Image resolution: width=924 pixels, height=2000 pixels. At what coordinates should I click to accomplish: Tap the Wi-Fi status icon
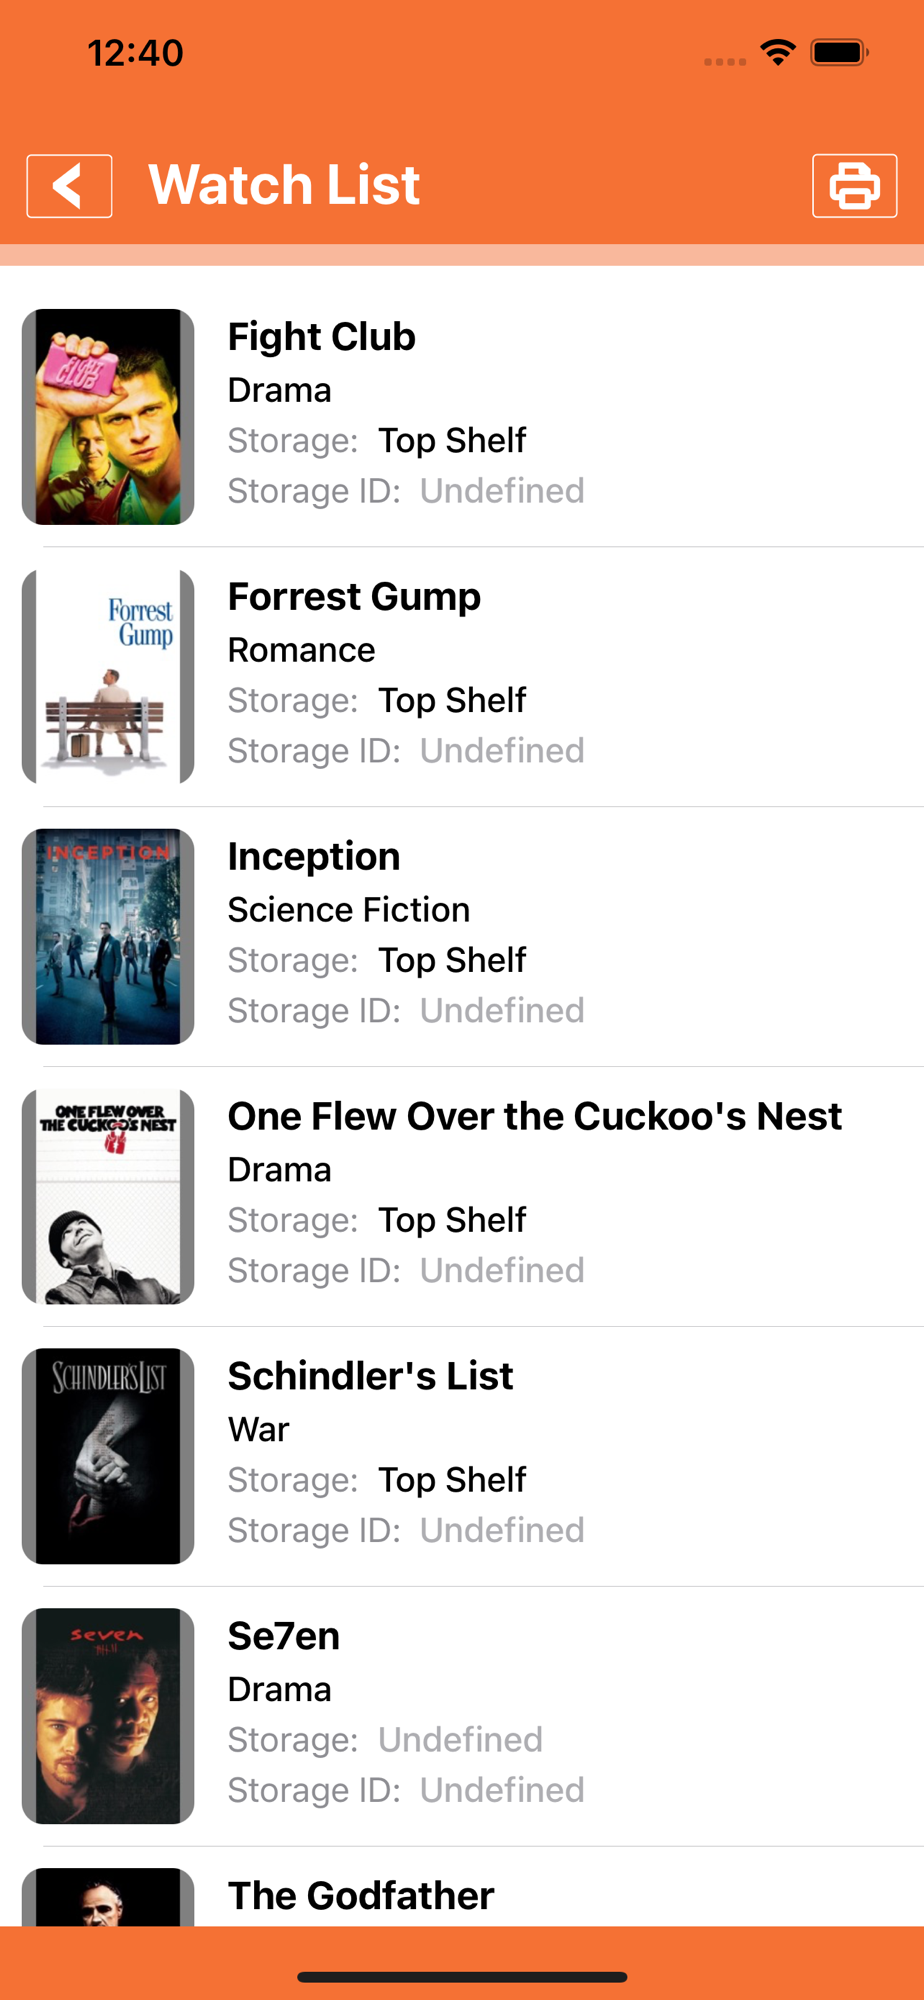[x=777, y=52]
